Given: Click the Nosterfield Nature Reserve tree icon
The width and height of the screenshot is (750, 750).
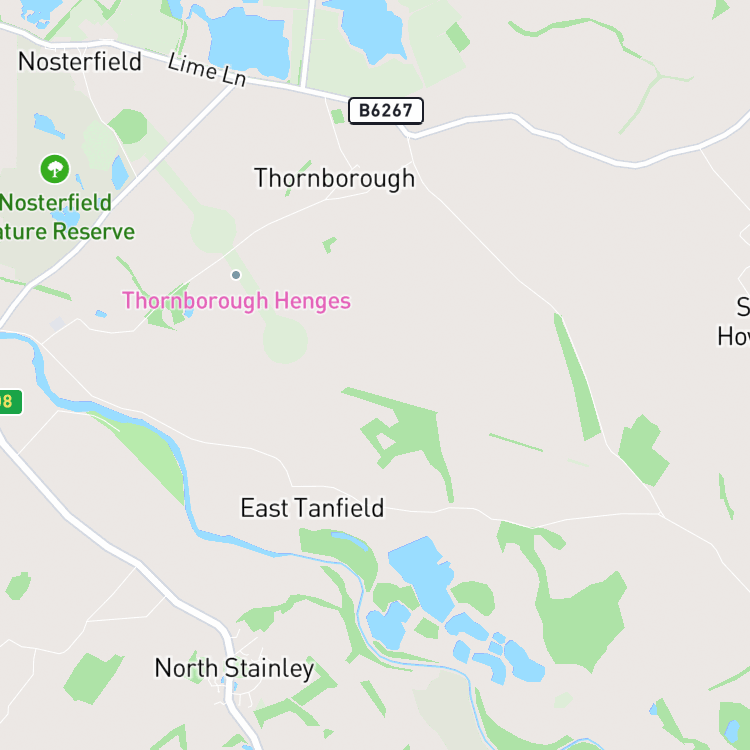Looking at the screenshot, I should tap(55, 169).
